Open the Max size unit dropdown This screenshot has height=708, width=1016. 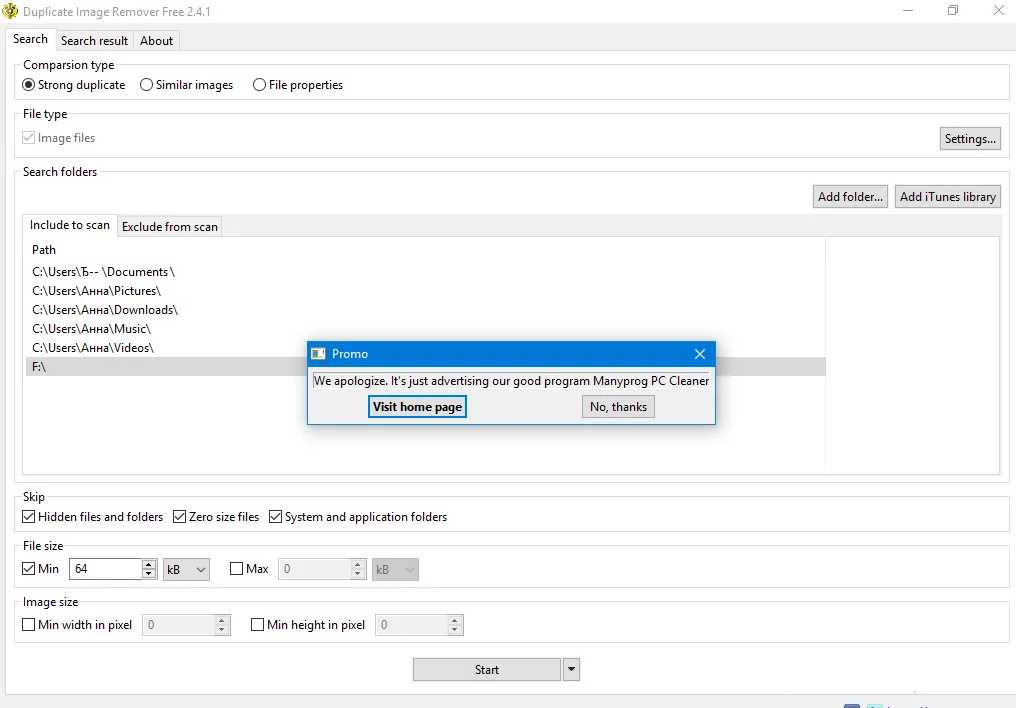(x=395, y=569)
